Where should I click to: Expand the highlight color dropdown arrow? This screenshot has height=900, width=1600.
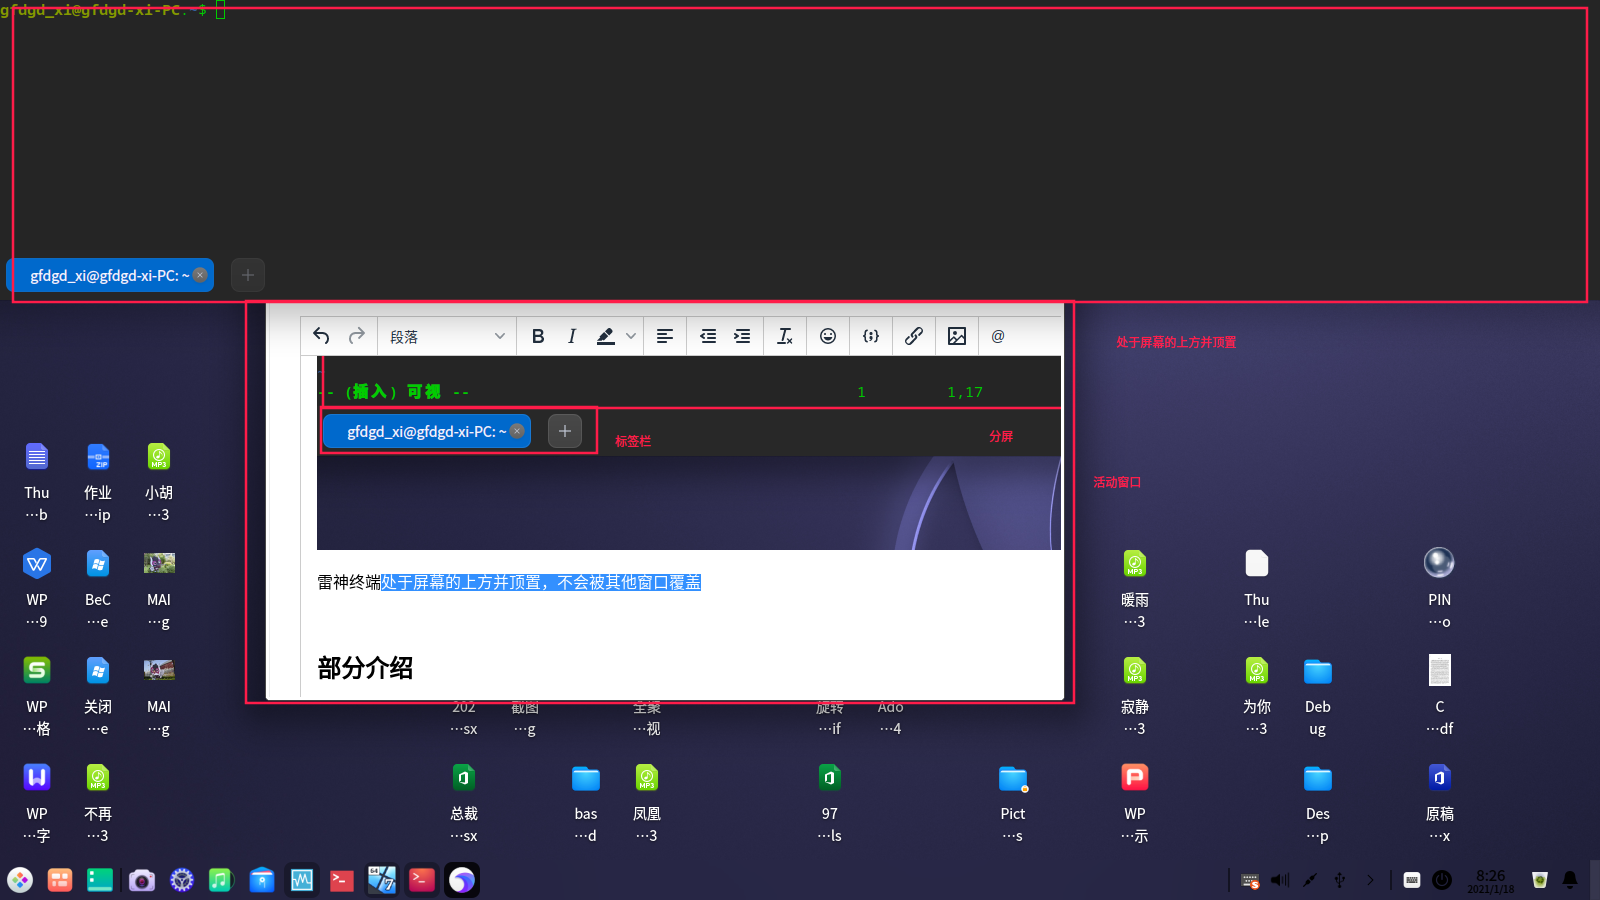tap(631, 336)
